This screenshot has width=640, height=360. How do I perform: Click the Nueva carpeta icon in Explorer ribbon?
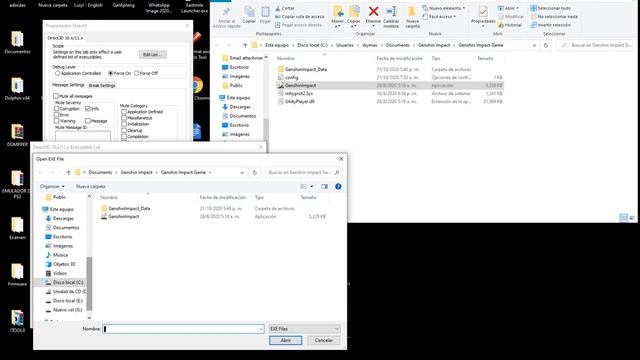[412, 11]
